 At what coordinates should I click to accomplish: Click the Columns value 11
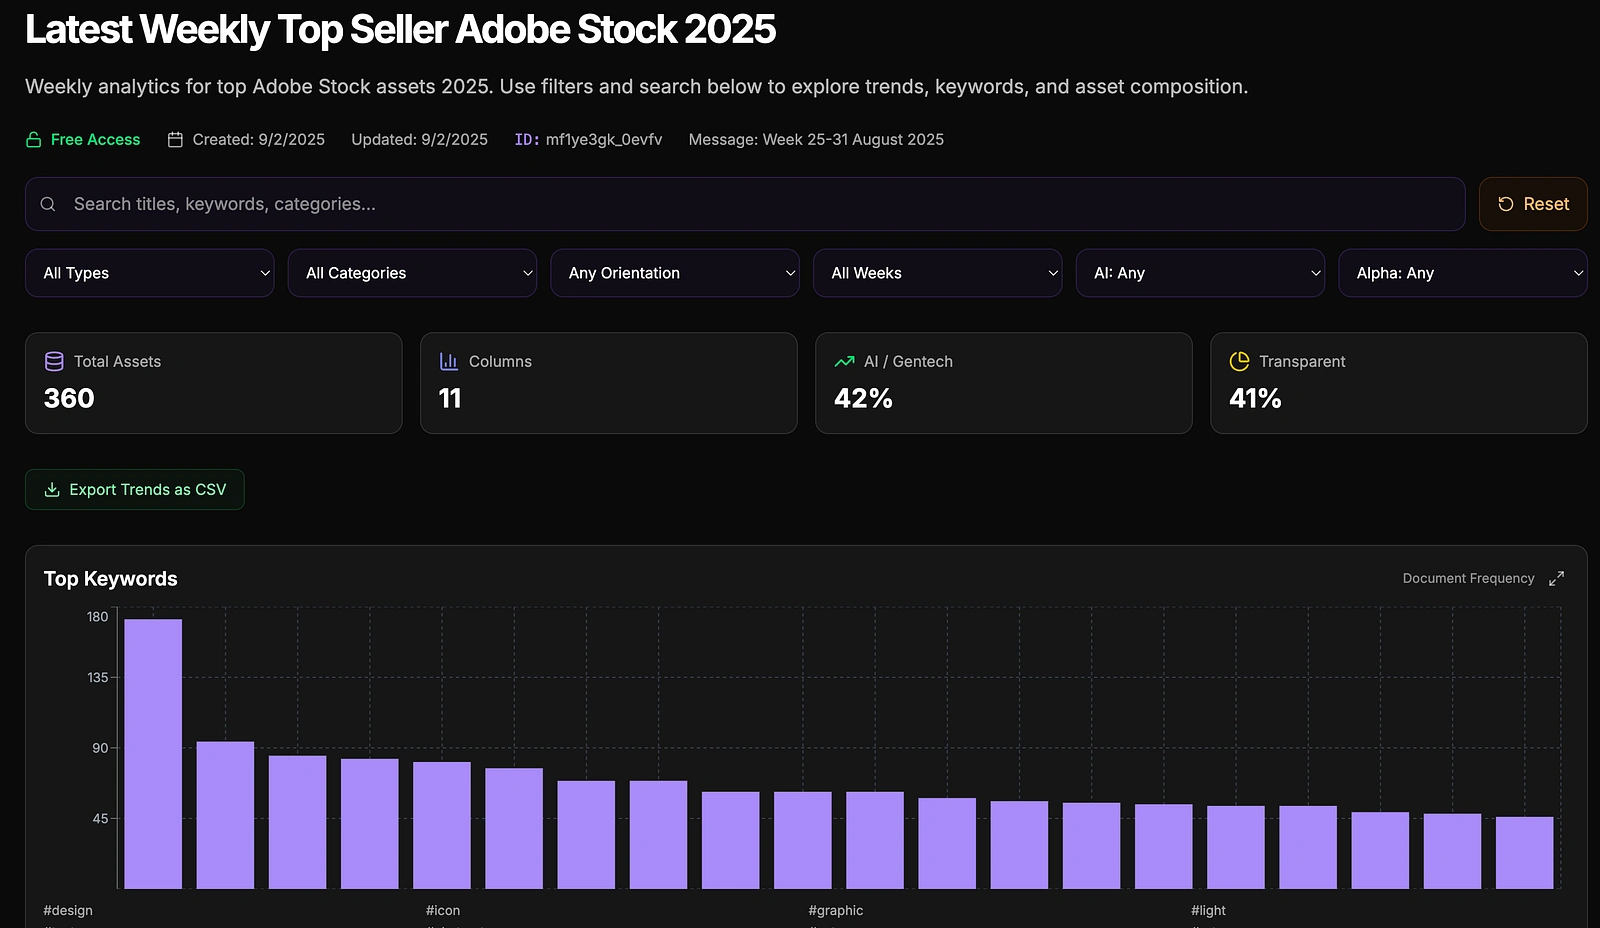450,398
